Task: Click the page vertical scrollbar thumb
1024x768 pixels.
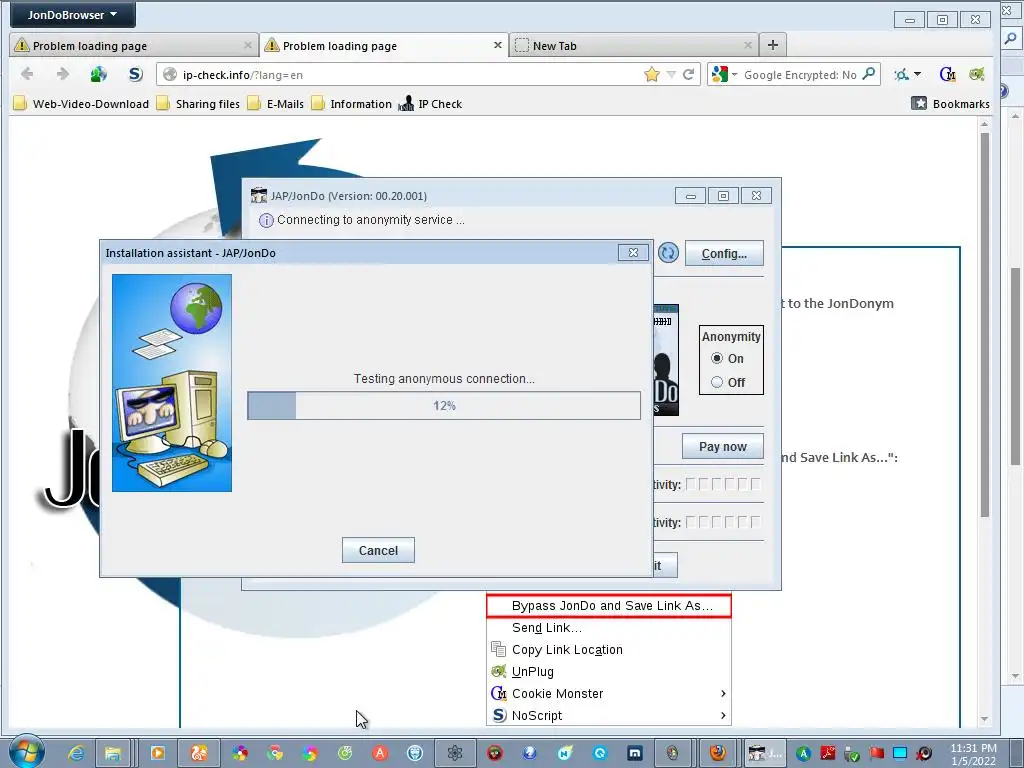Action: [x=985, y=325]
